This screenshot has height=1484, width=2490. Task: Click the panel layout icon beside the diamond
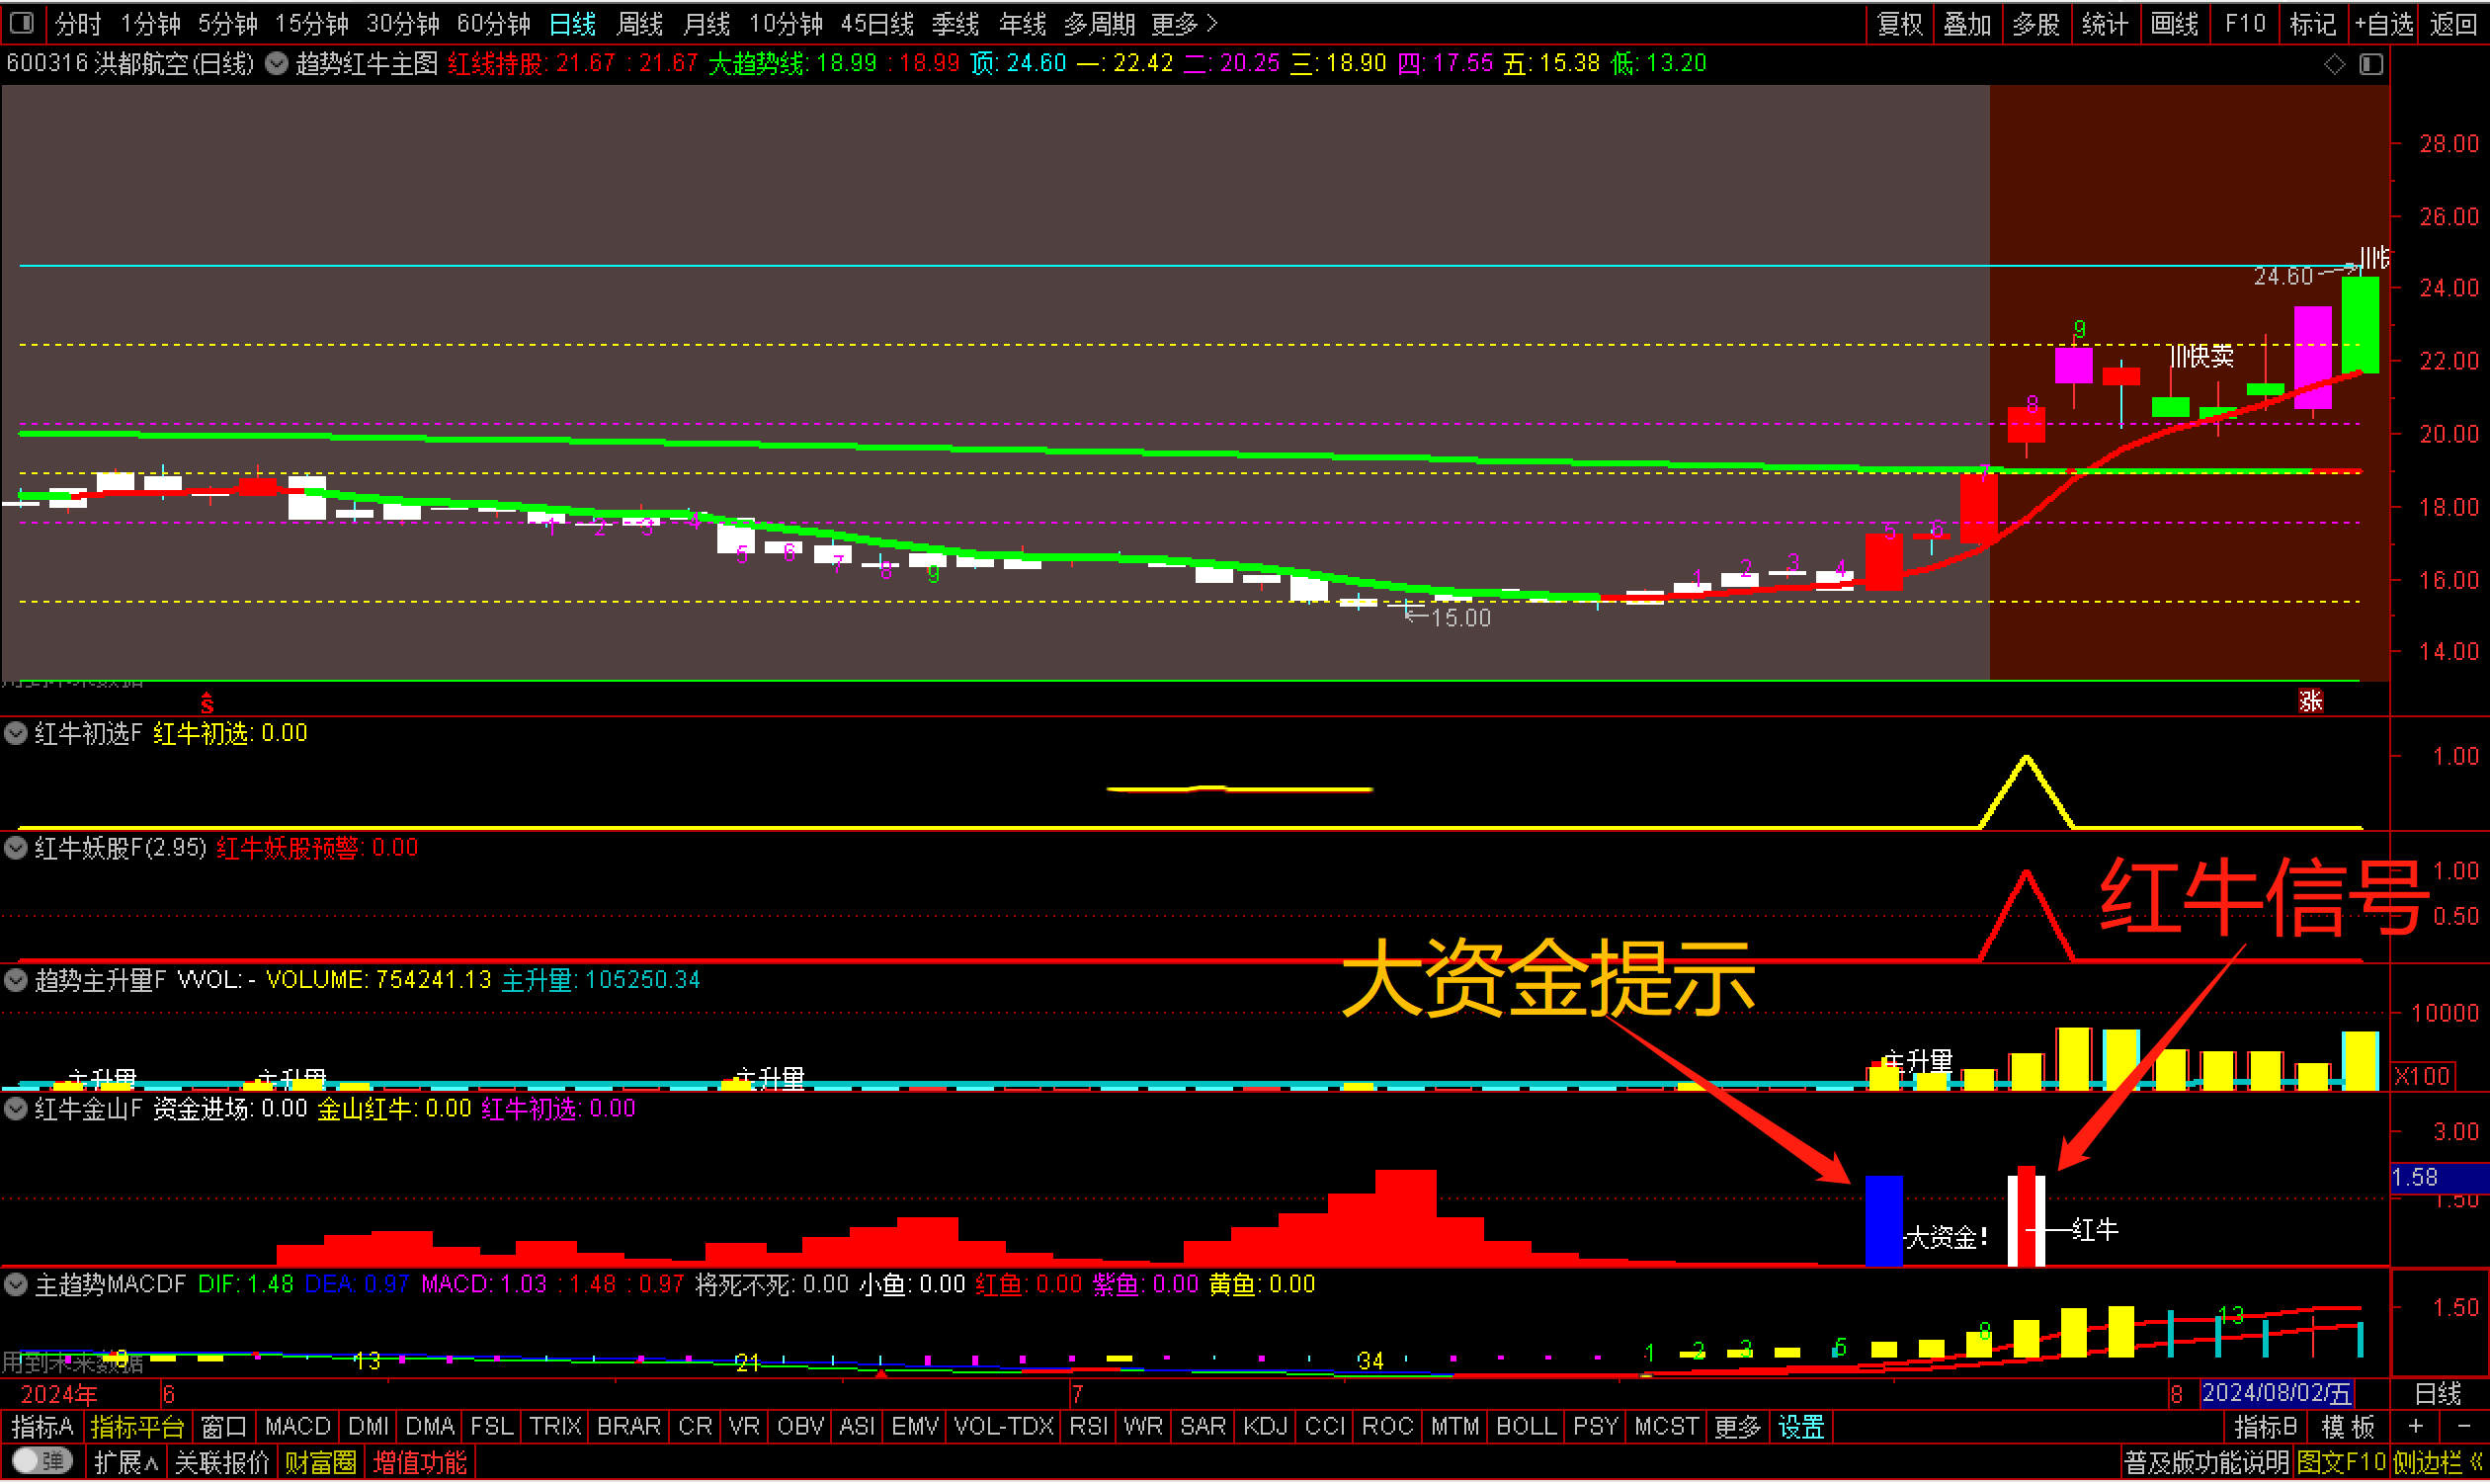[2371, 64]
